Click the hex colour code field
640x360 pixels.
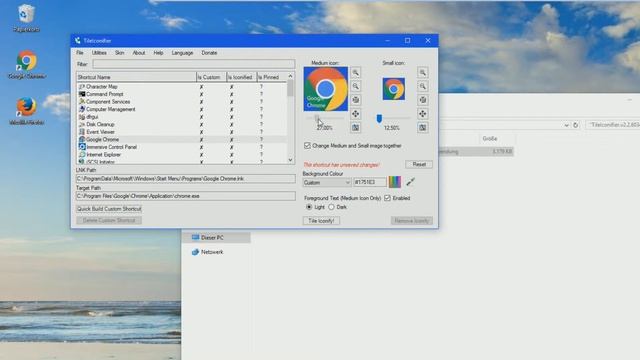(x=370, y=182)
